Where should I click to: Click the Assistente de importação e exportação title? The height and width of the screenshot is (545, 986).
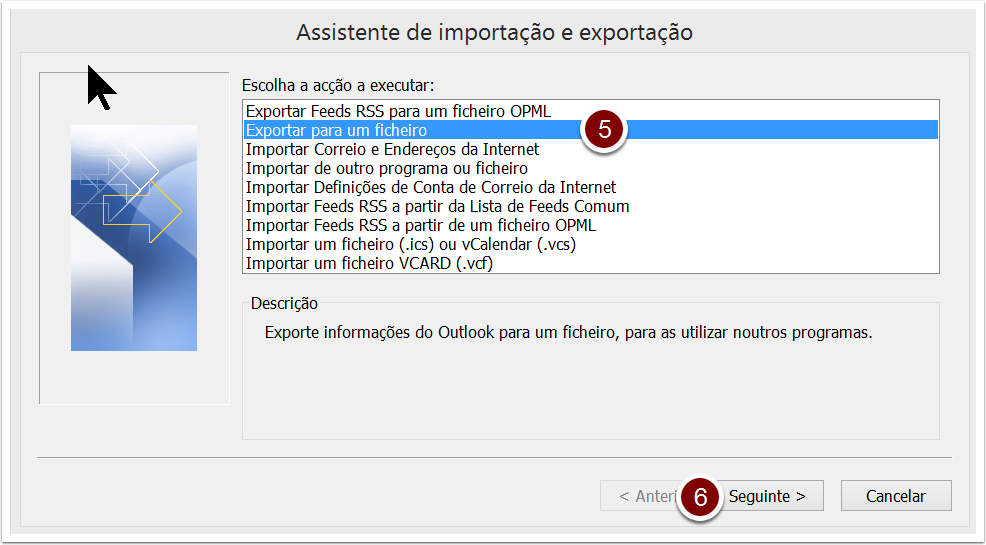pos(494,32)
